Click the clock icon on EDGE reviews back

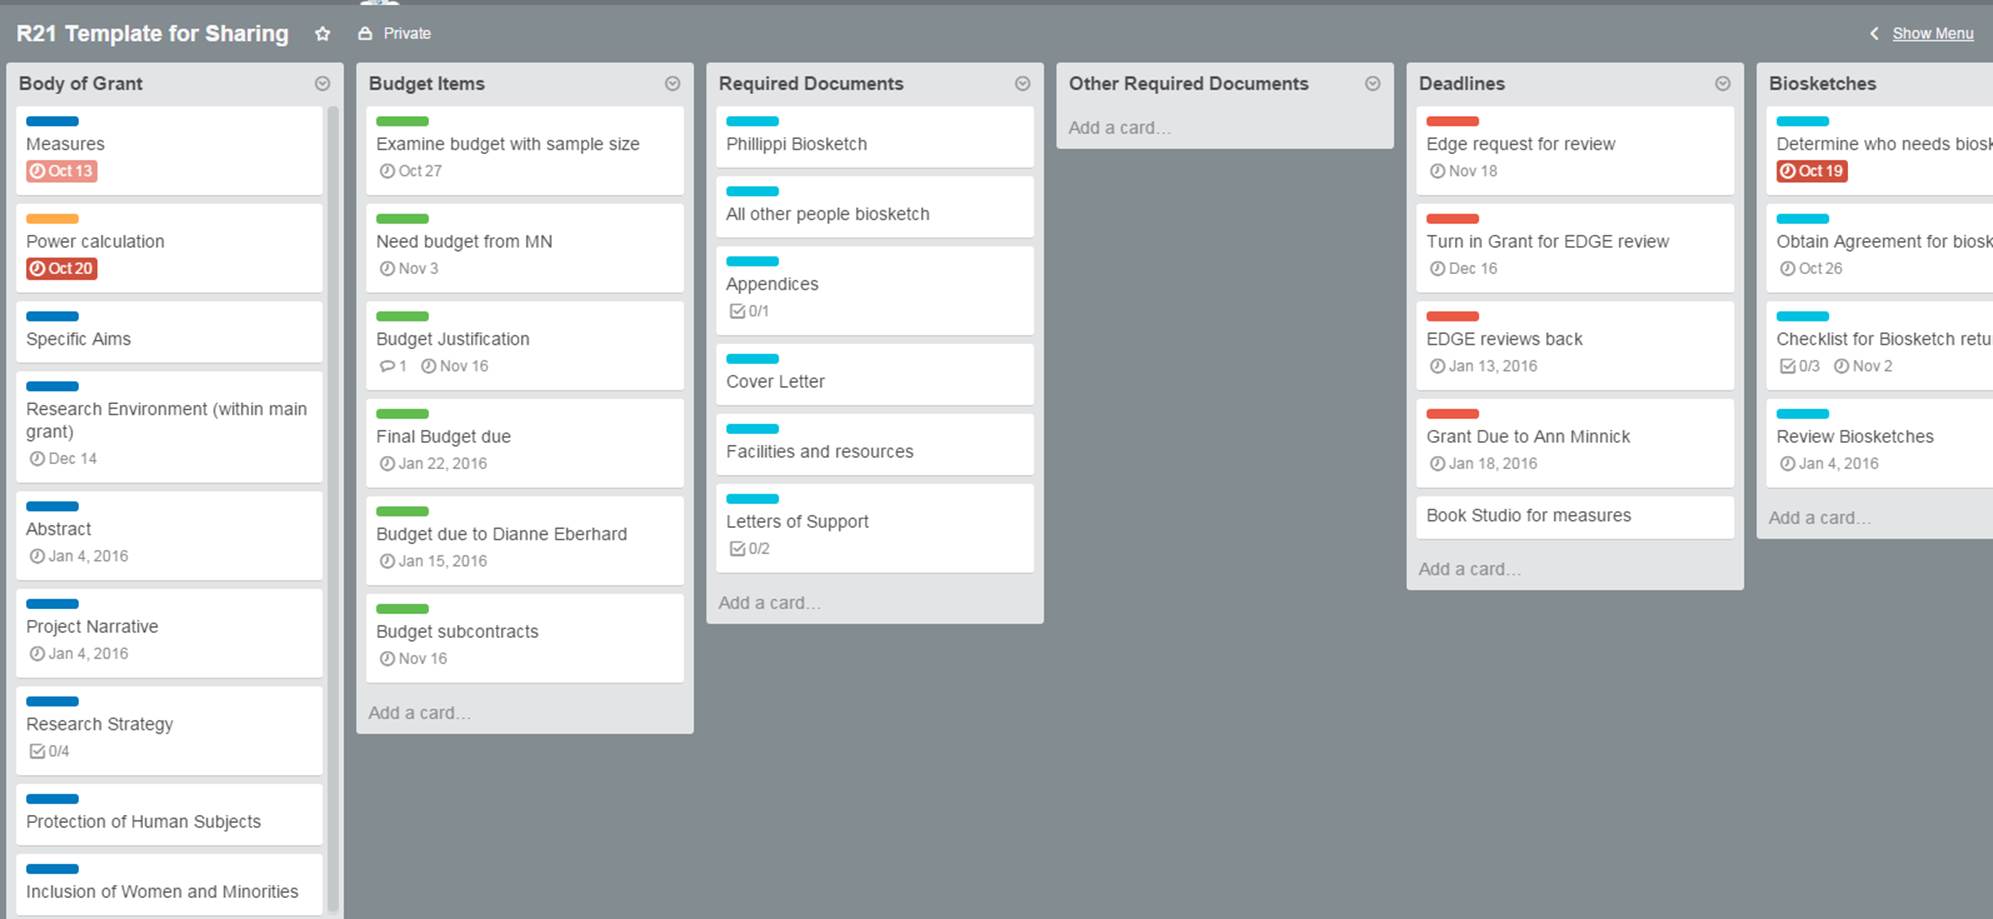tap(1437, 366)
